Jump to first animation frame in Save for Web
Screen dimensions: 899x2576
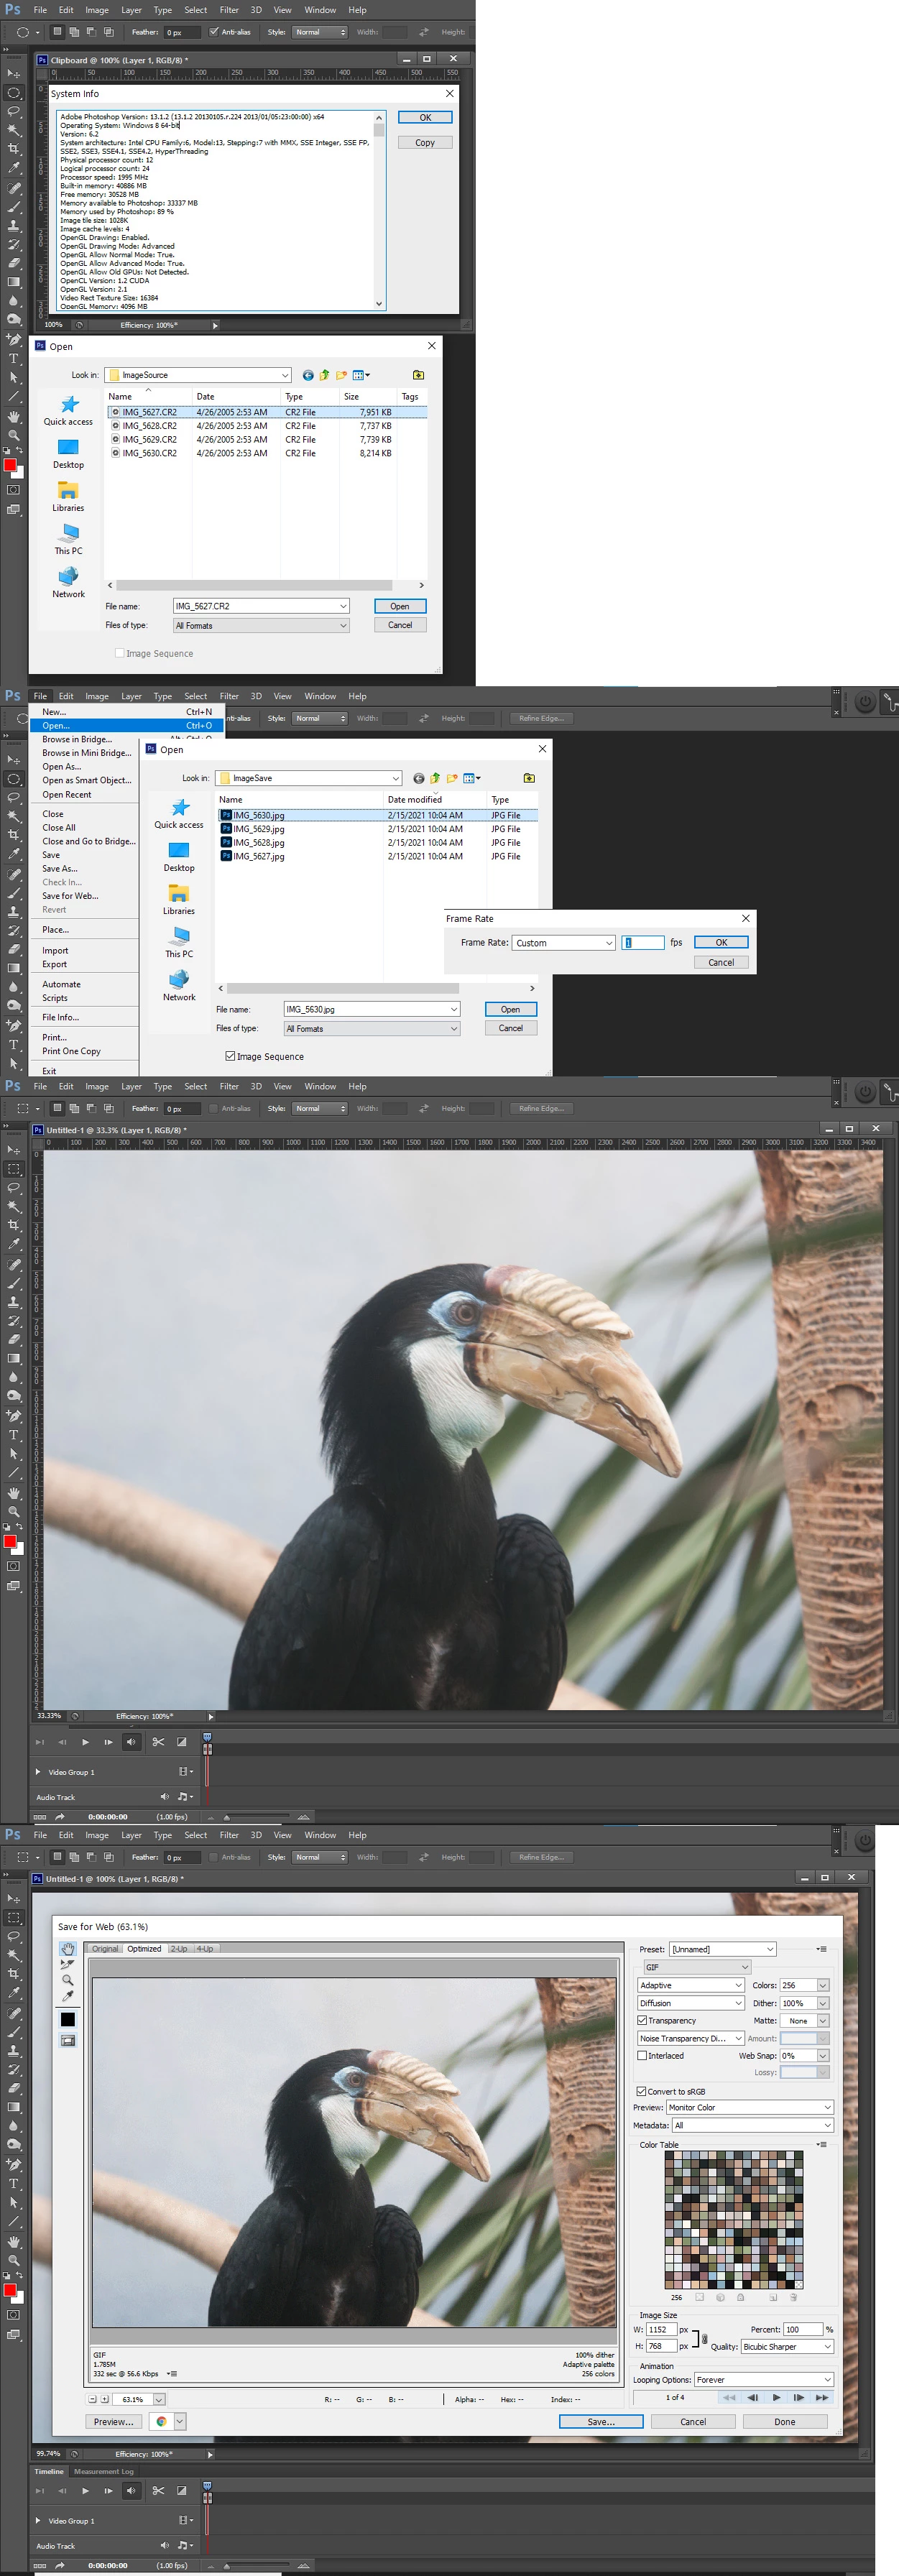pyautogui.click(x=729, y=2397)
